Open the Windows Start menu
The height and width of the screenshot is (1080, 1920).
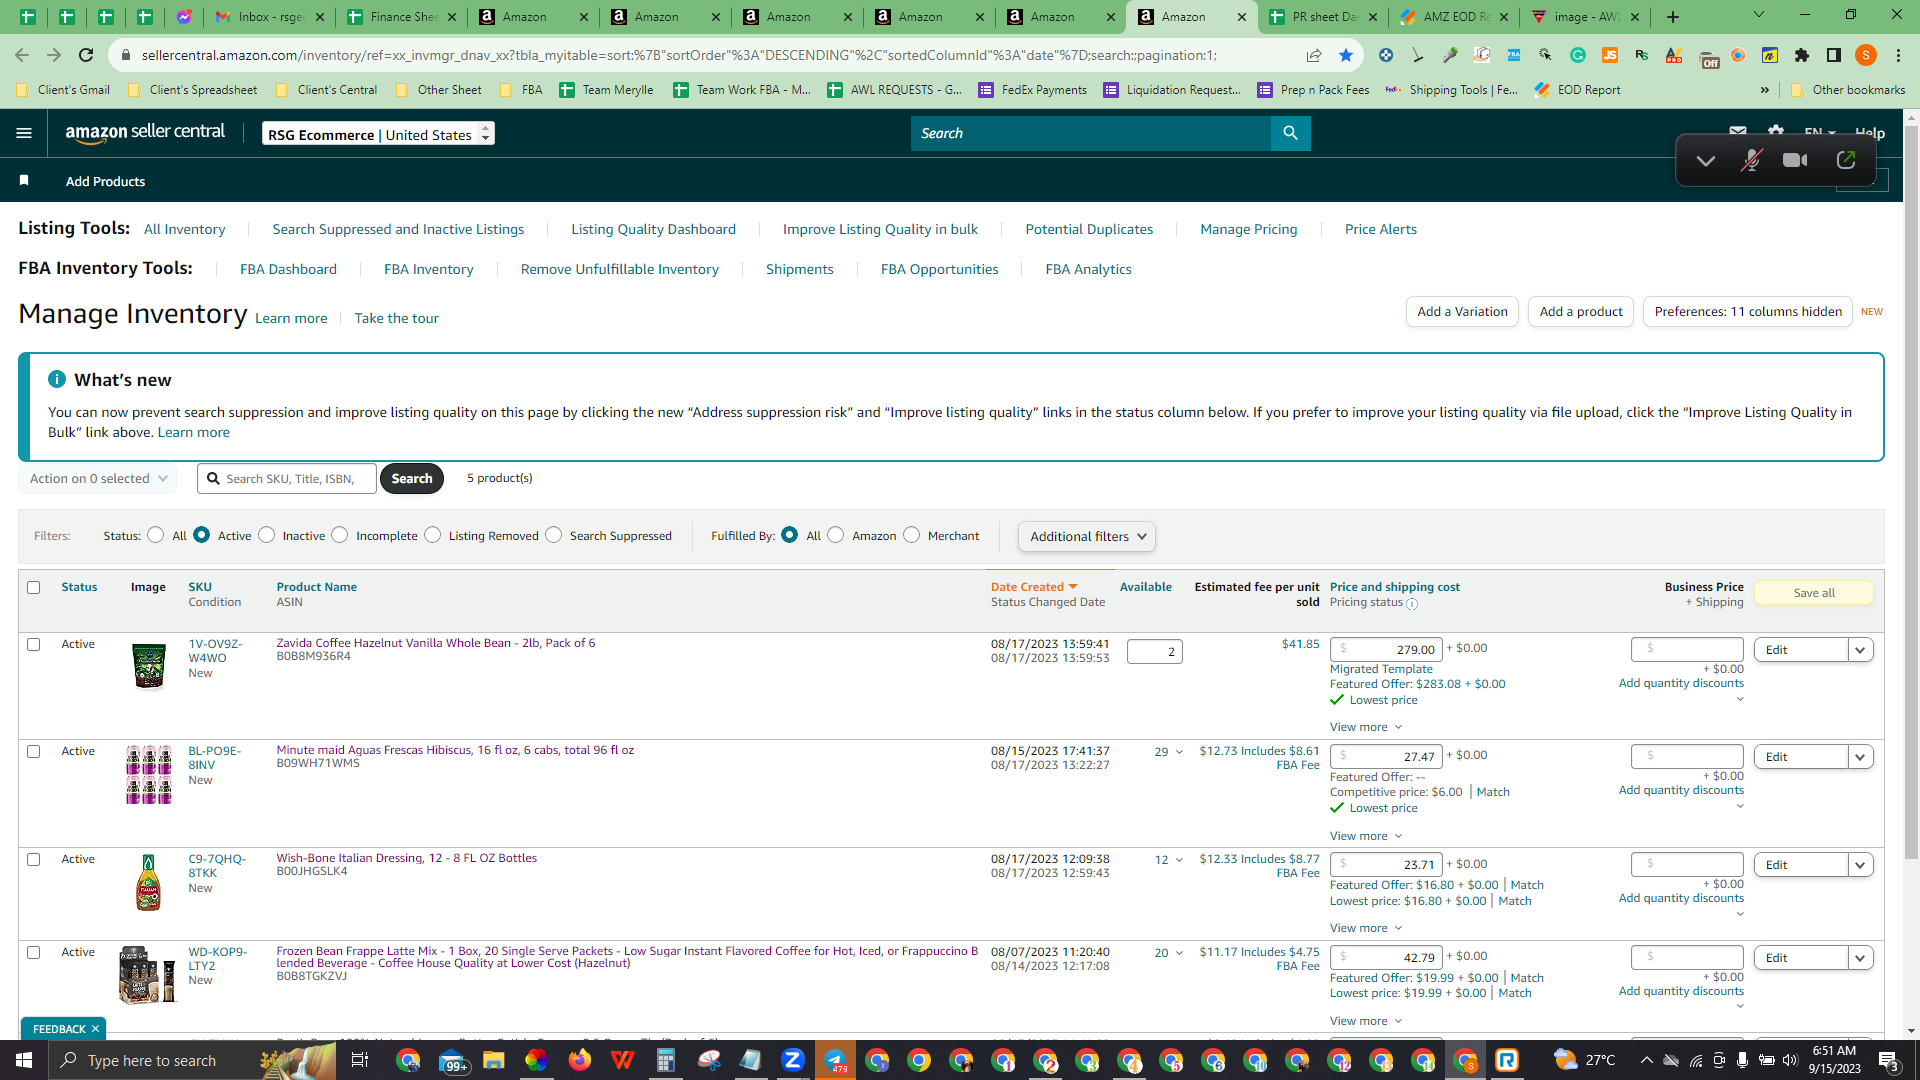coord(24,1060)
